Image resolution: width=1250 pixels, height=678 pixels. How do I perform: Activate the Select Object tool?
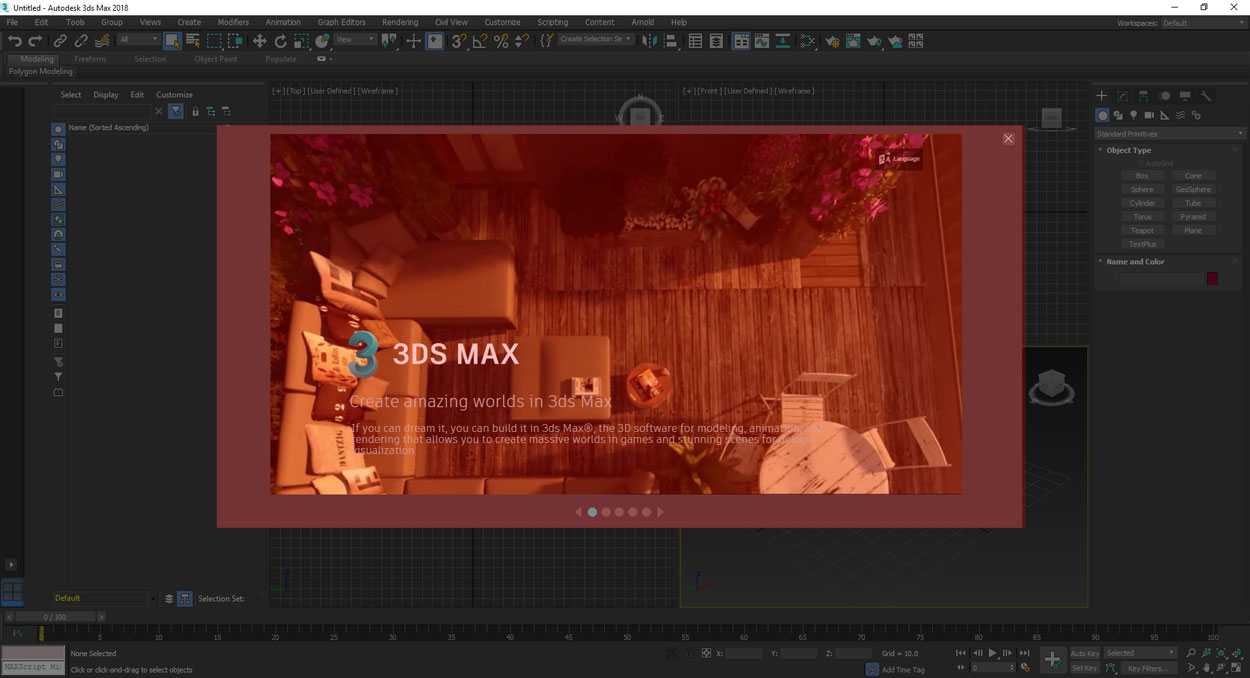click(172, 41)
